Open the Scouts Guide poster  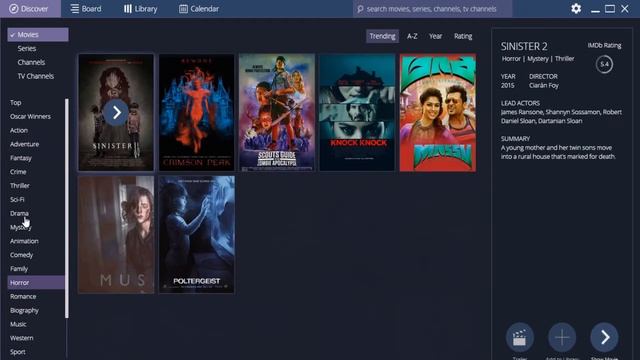[x=277, y=112]
